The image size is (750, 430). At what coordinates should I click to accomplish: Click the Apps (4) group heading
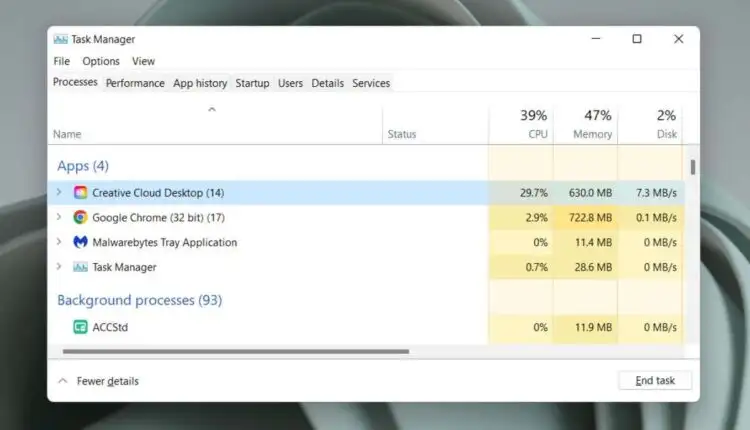(83, 166)
